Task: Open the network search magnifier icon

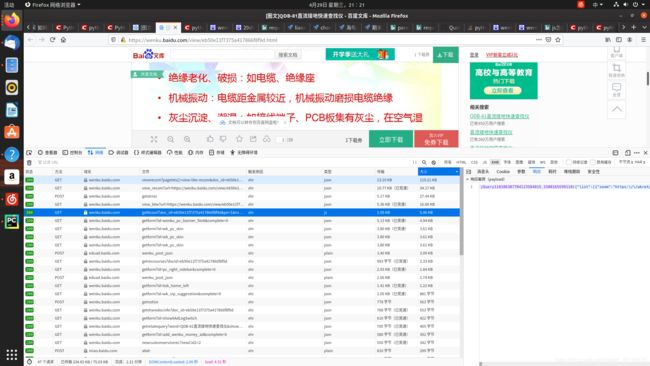Action: pyautogui.click(x=424, y=162)
